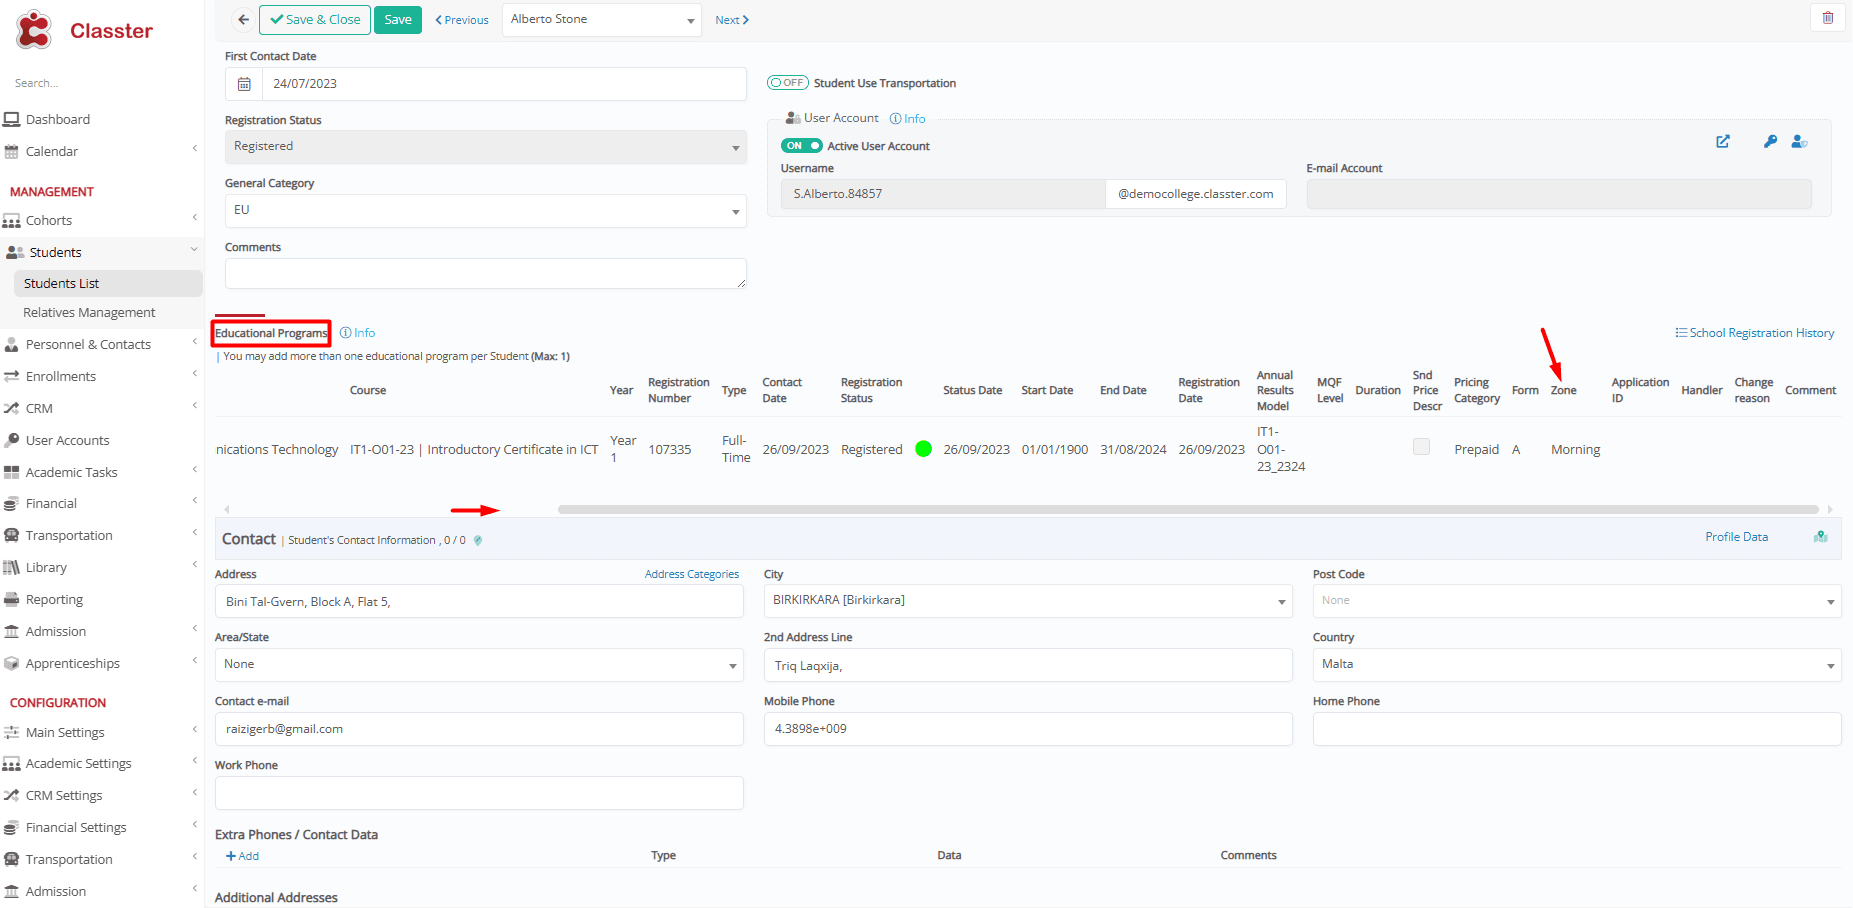Open Profile Data link
Screen dimensions: 1853x908
1736,537
